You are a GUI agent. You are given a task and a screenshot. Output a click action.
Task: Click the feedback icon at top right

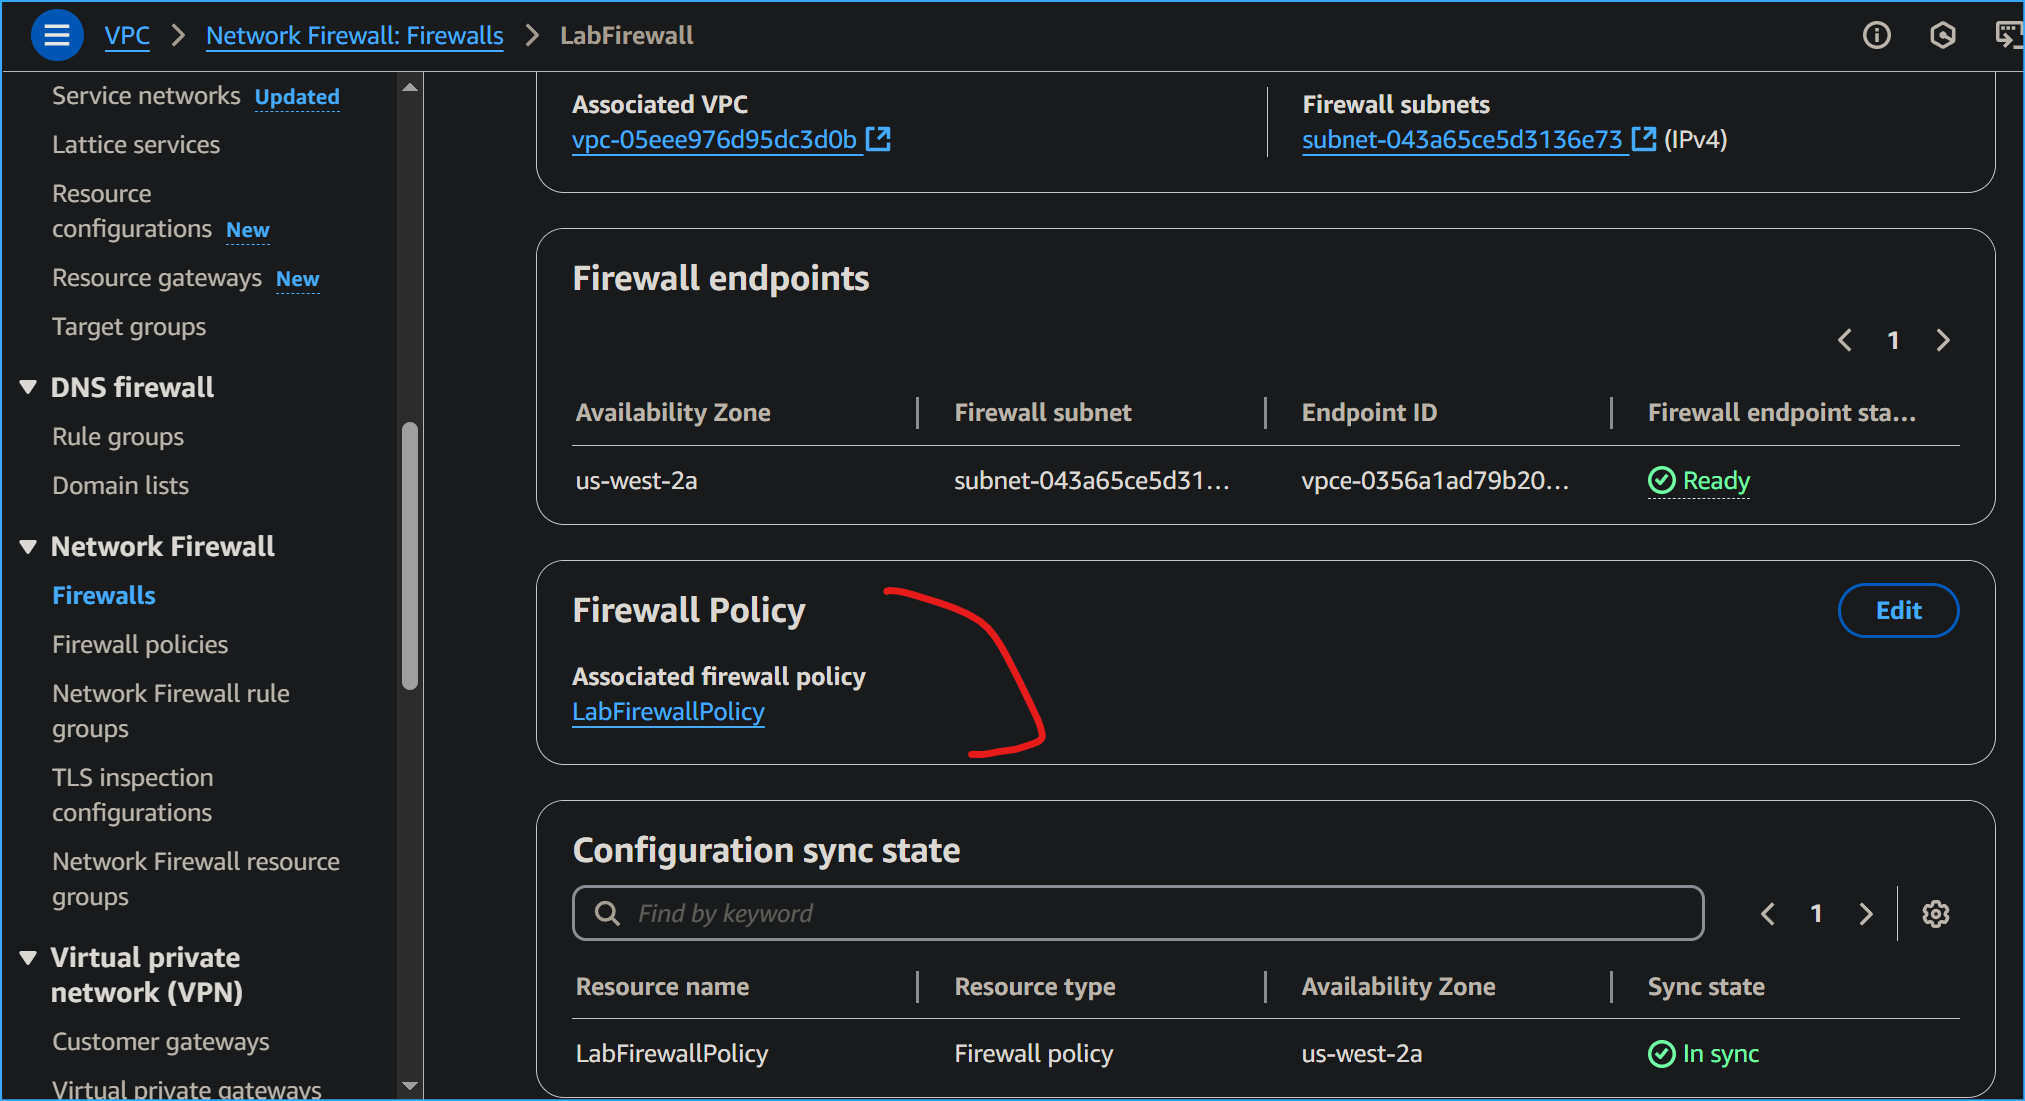coord(2011,35)
